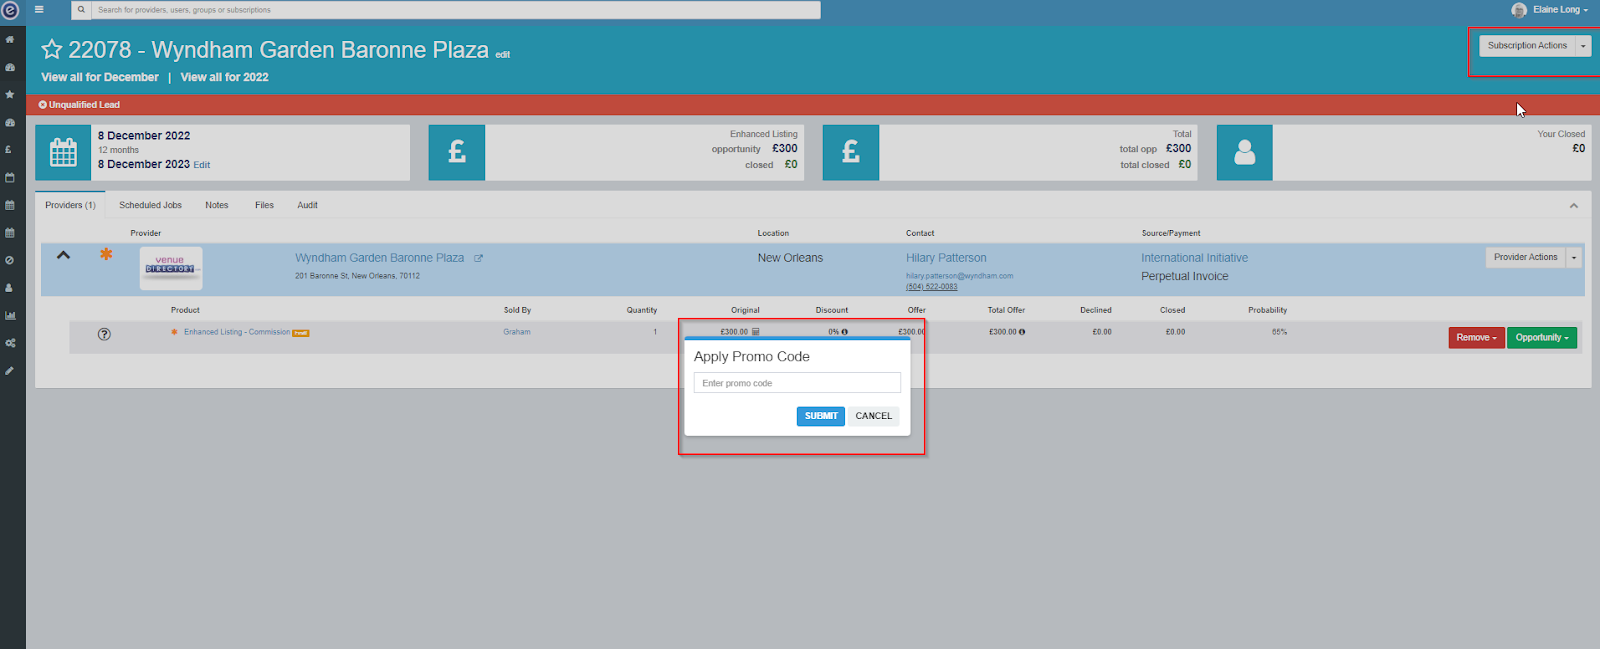The height and width of the screenshot is (649, 1600).
Task: Click Elaine Long avatar picture
Action: tap(1519, 10)
